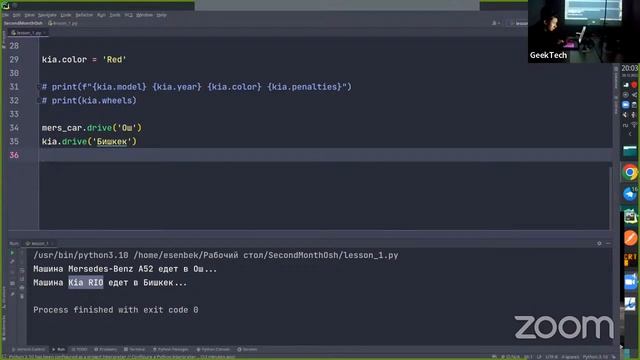Screen dimensions: 640x360
Task: Click the mers_car.drive('Ош') code line
Action: coord(91,128)
